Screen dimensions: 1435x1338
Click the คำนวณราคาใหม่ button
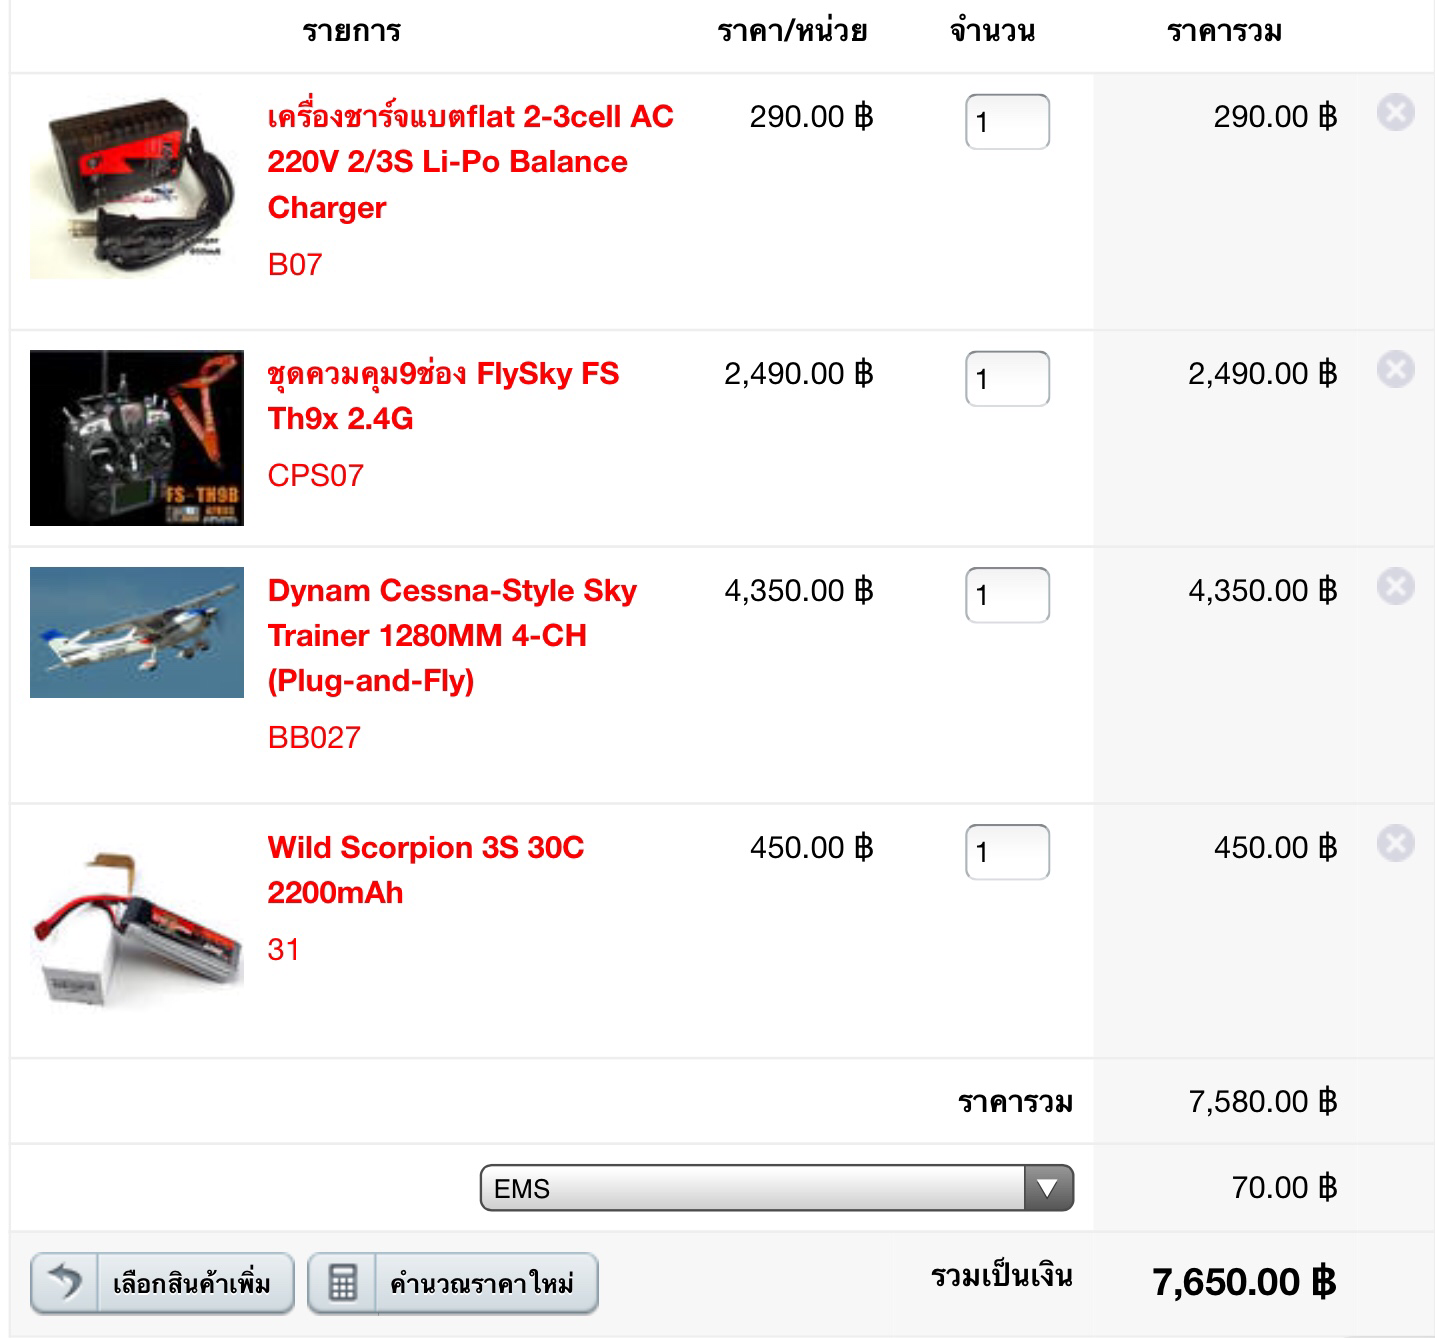coord(453,1283)
